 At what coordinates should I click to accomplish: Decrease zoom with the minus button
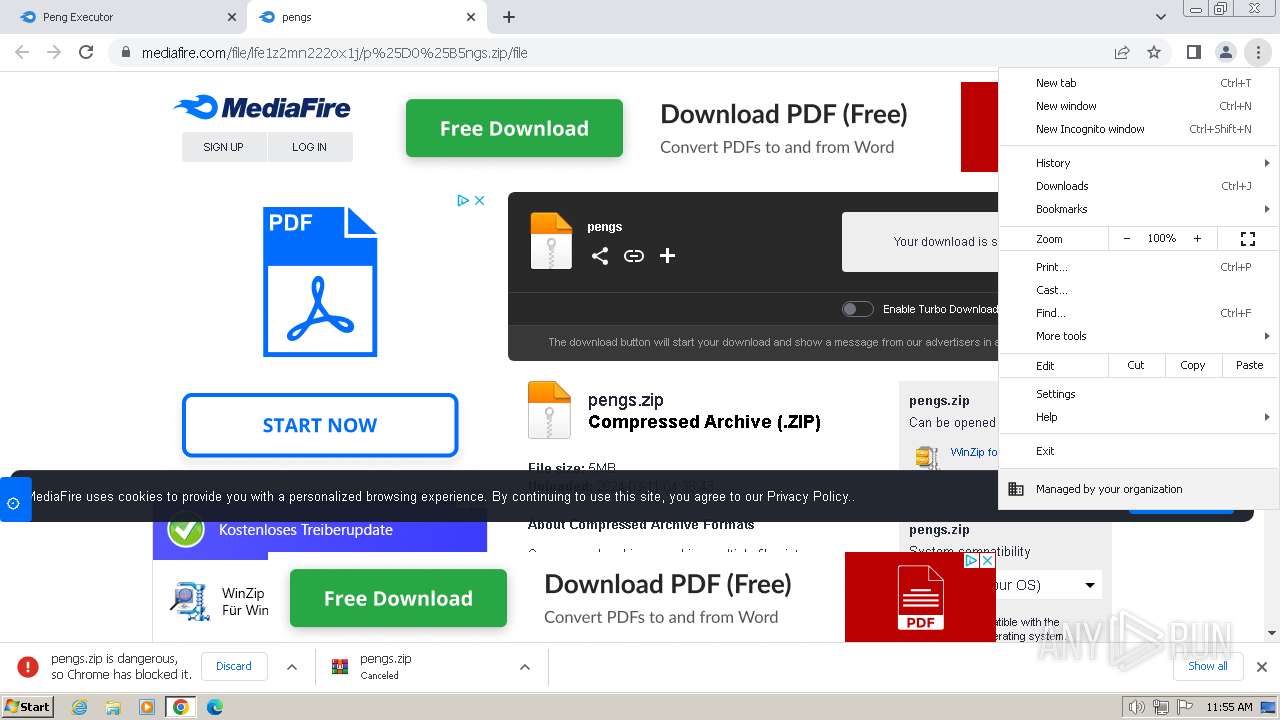pos(1127,239)
